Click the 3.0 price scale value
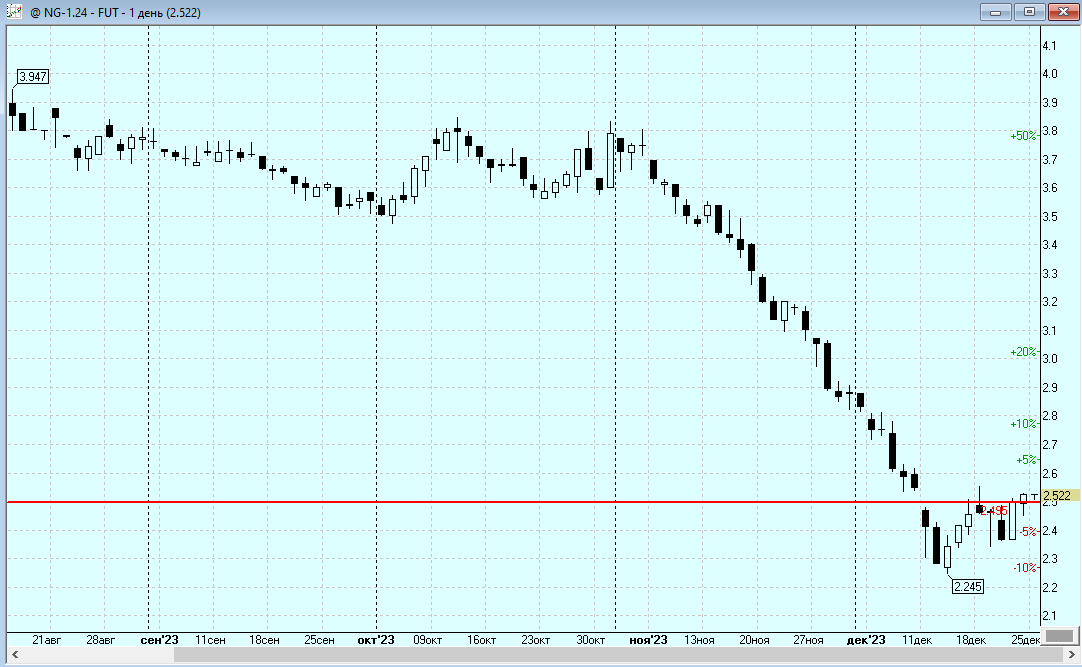 pos(1049,359)
